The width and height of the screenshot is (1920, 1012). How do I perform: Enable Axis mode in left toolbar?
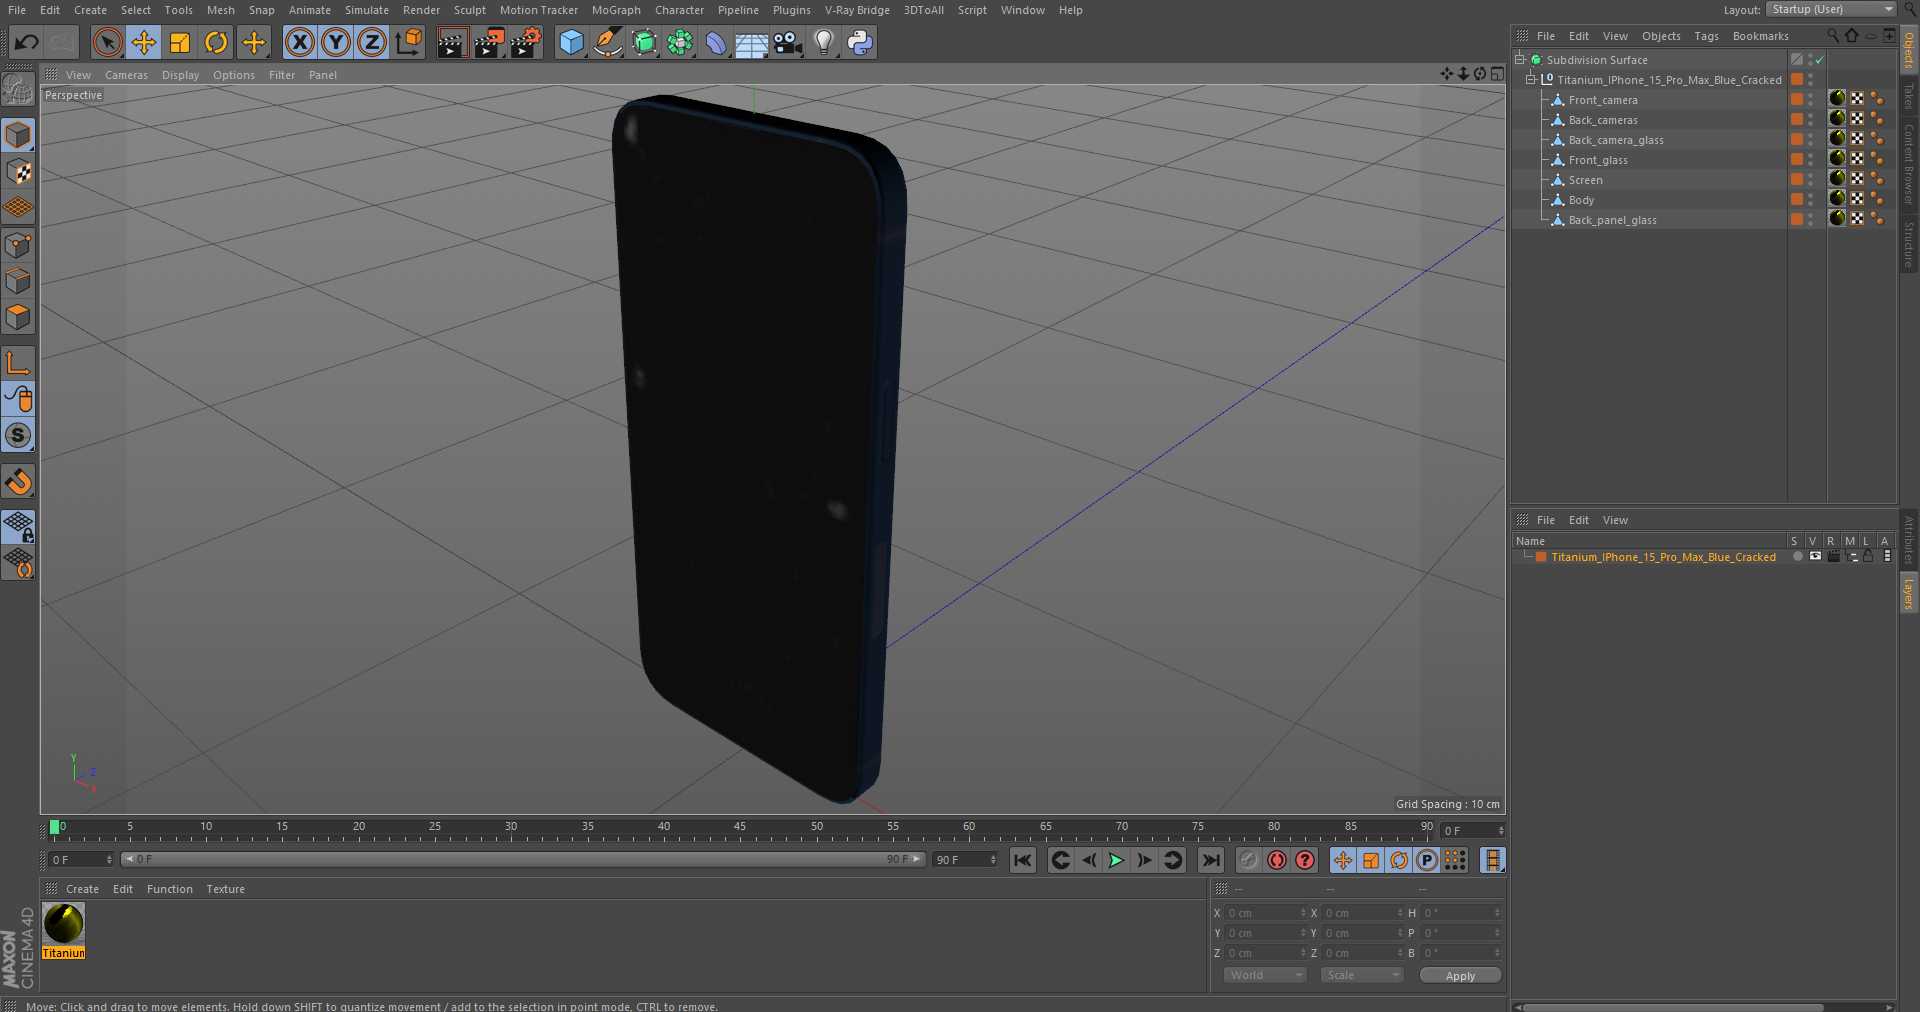(x=18, y=362)
